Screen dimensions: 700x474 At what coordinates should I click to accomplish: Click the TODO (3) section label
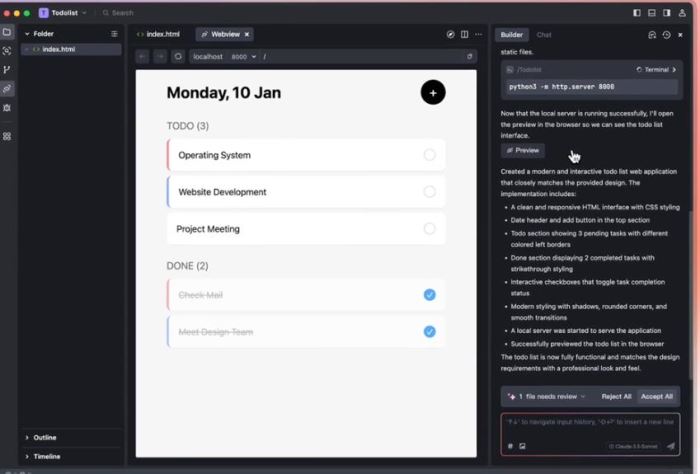pyautogui.click(x=188, y=126)
